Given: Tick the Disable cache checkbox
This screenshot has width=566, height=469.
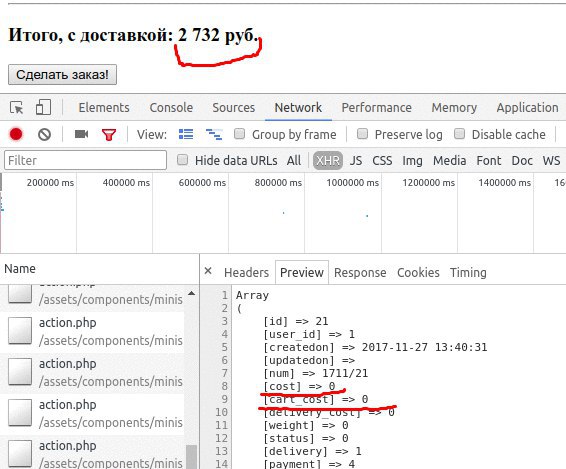Looking at the screenshot, I should (x=459, y=134).
